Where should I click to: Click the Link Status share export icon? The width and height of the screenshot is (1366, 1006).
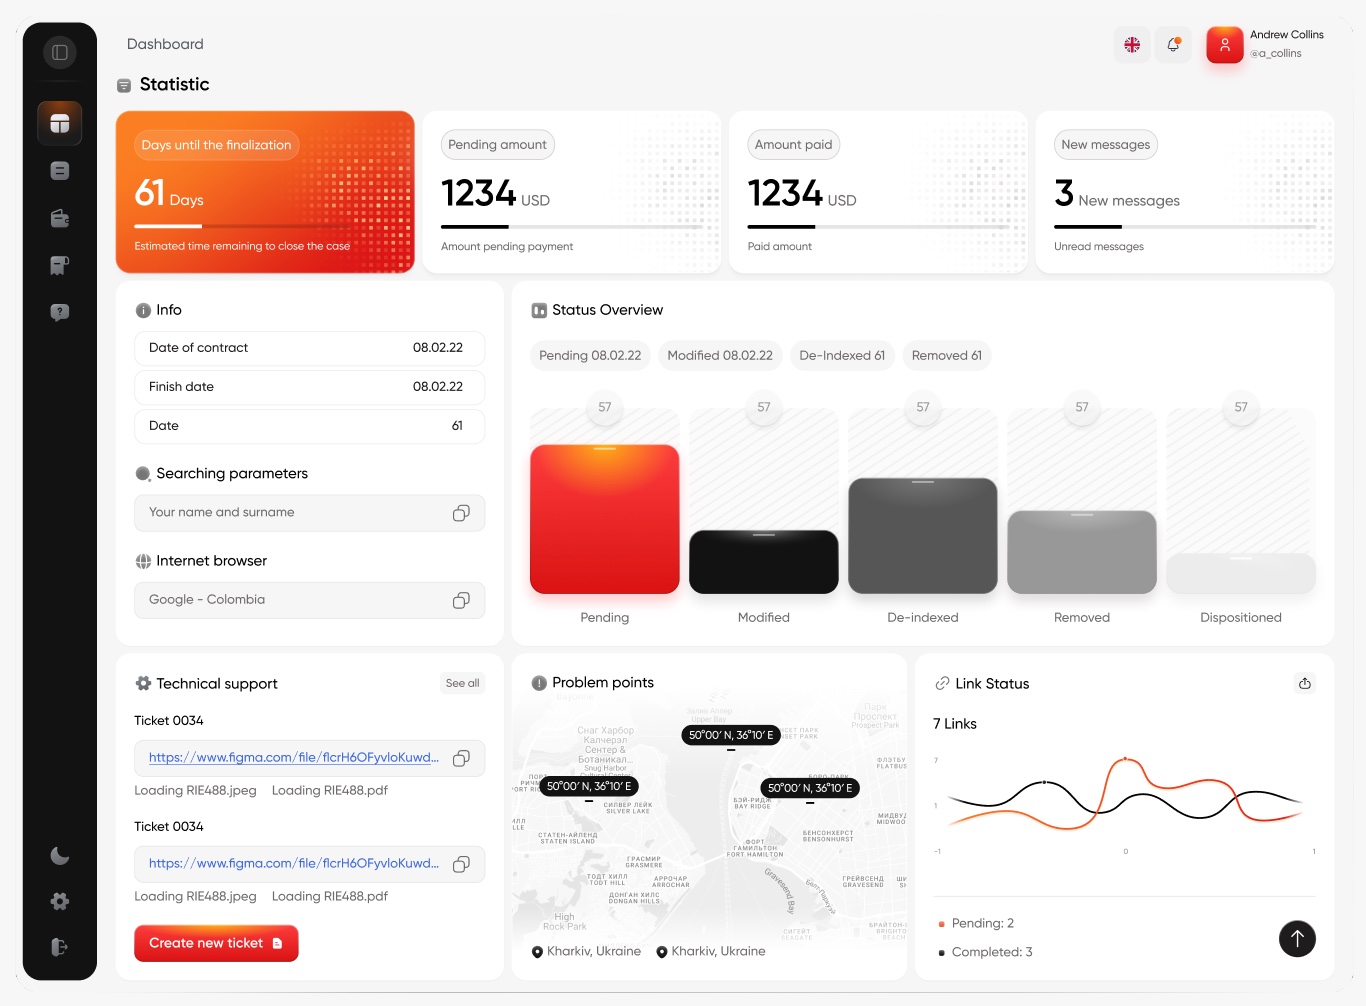coord(1305,684)
